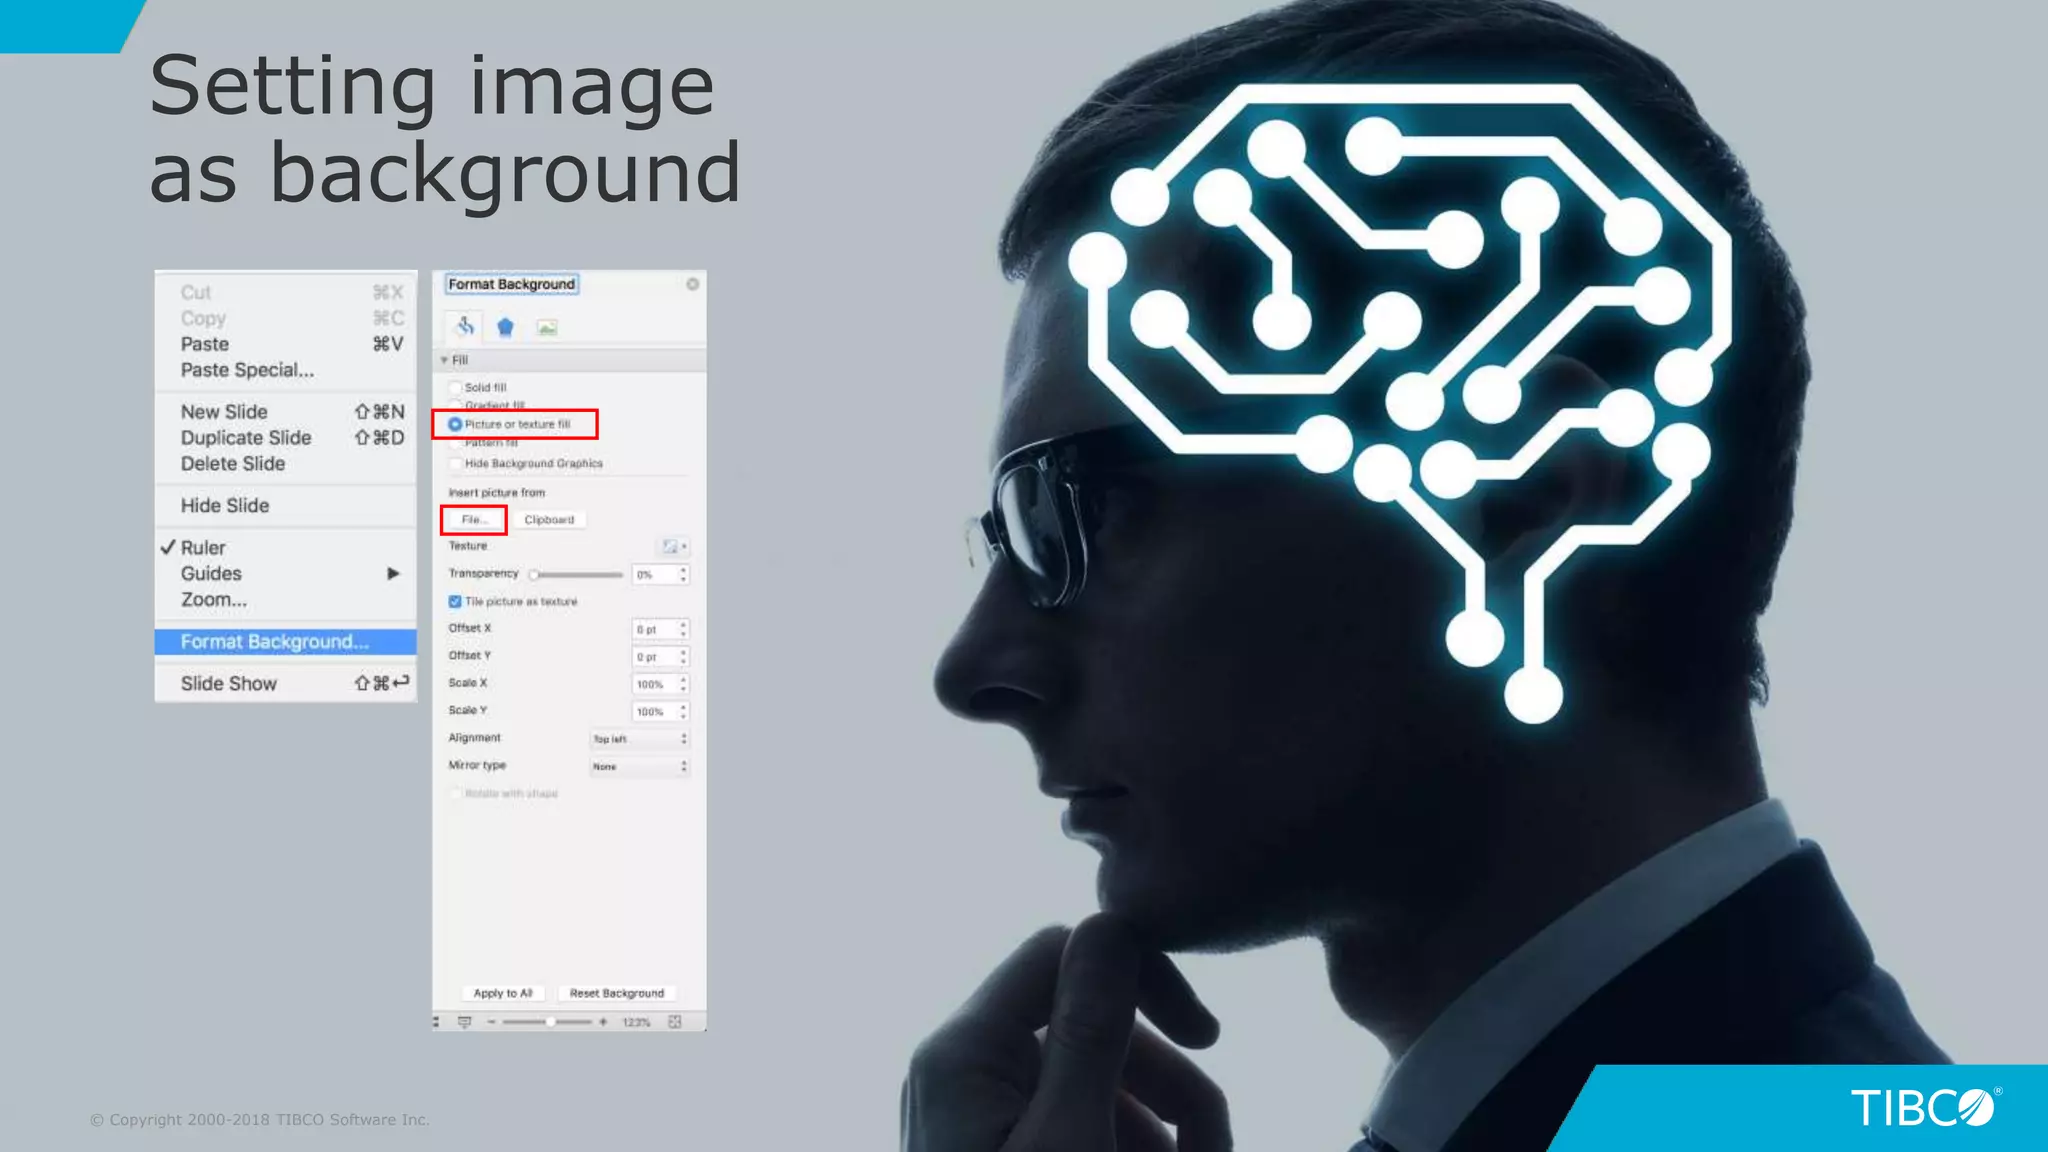Screen dimensions: 2048x1152
Task: Choose Paste from the context menu
Action: [286, 344]
